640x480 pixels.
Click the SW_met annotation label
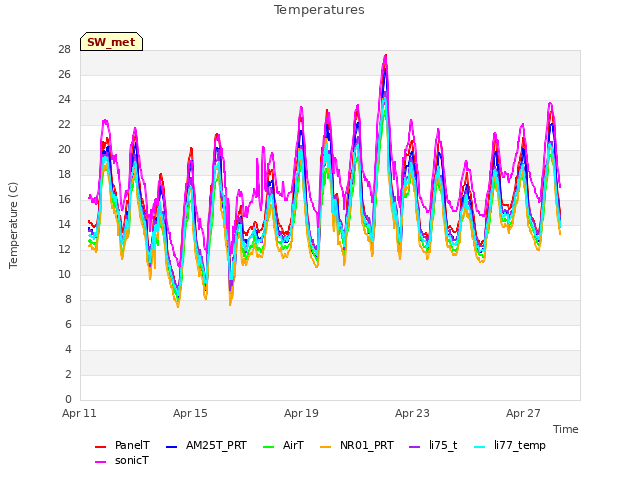coord(111,42)
